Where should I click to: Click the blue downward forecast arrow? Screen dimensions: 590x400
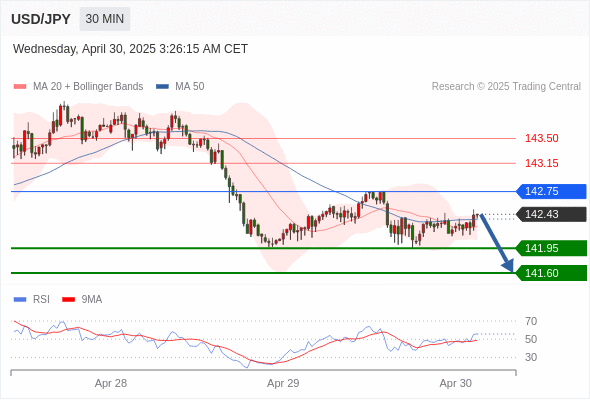click(497, 243)
